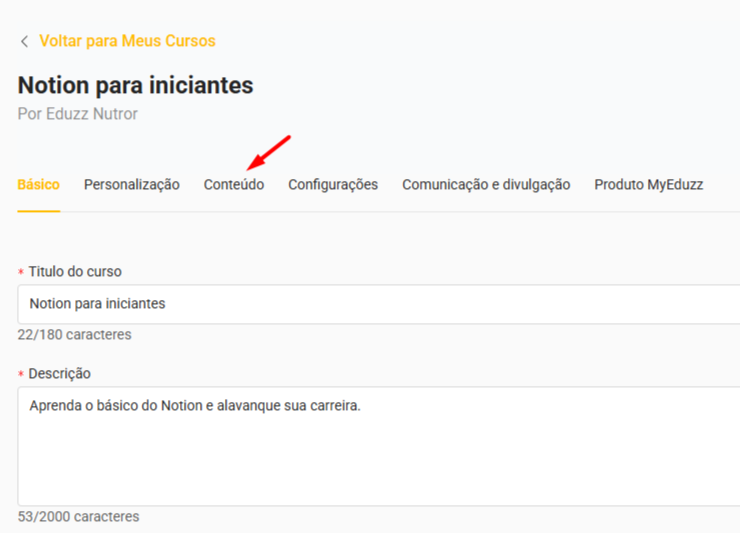Click the back chevron arrow icon

point(25,42)
